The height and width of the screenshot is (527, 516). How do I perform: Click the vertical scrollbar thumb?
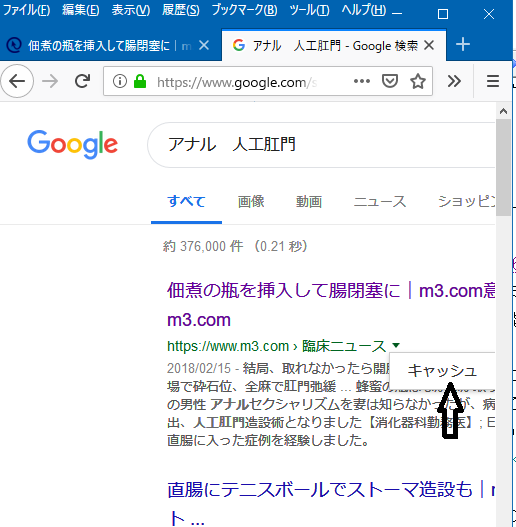503,167
